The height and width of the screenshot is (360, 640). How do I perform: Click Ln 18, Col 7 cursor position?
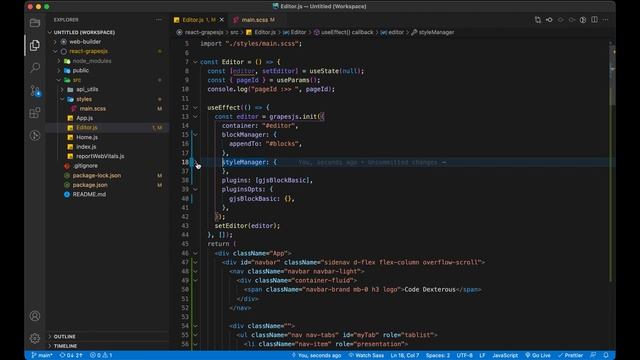pyautogui.click(x=405, y=355)
